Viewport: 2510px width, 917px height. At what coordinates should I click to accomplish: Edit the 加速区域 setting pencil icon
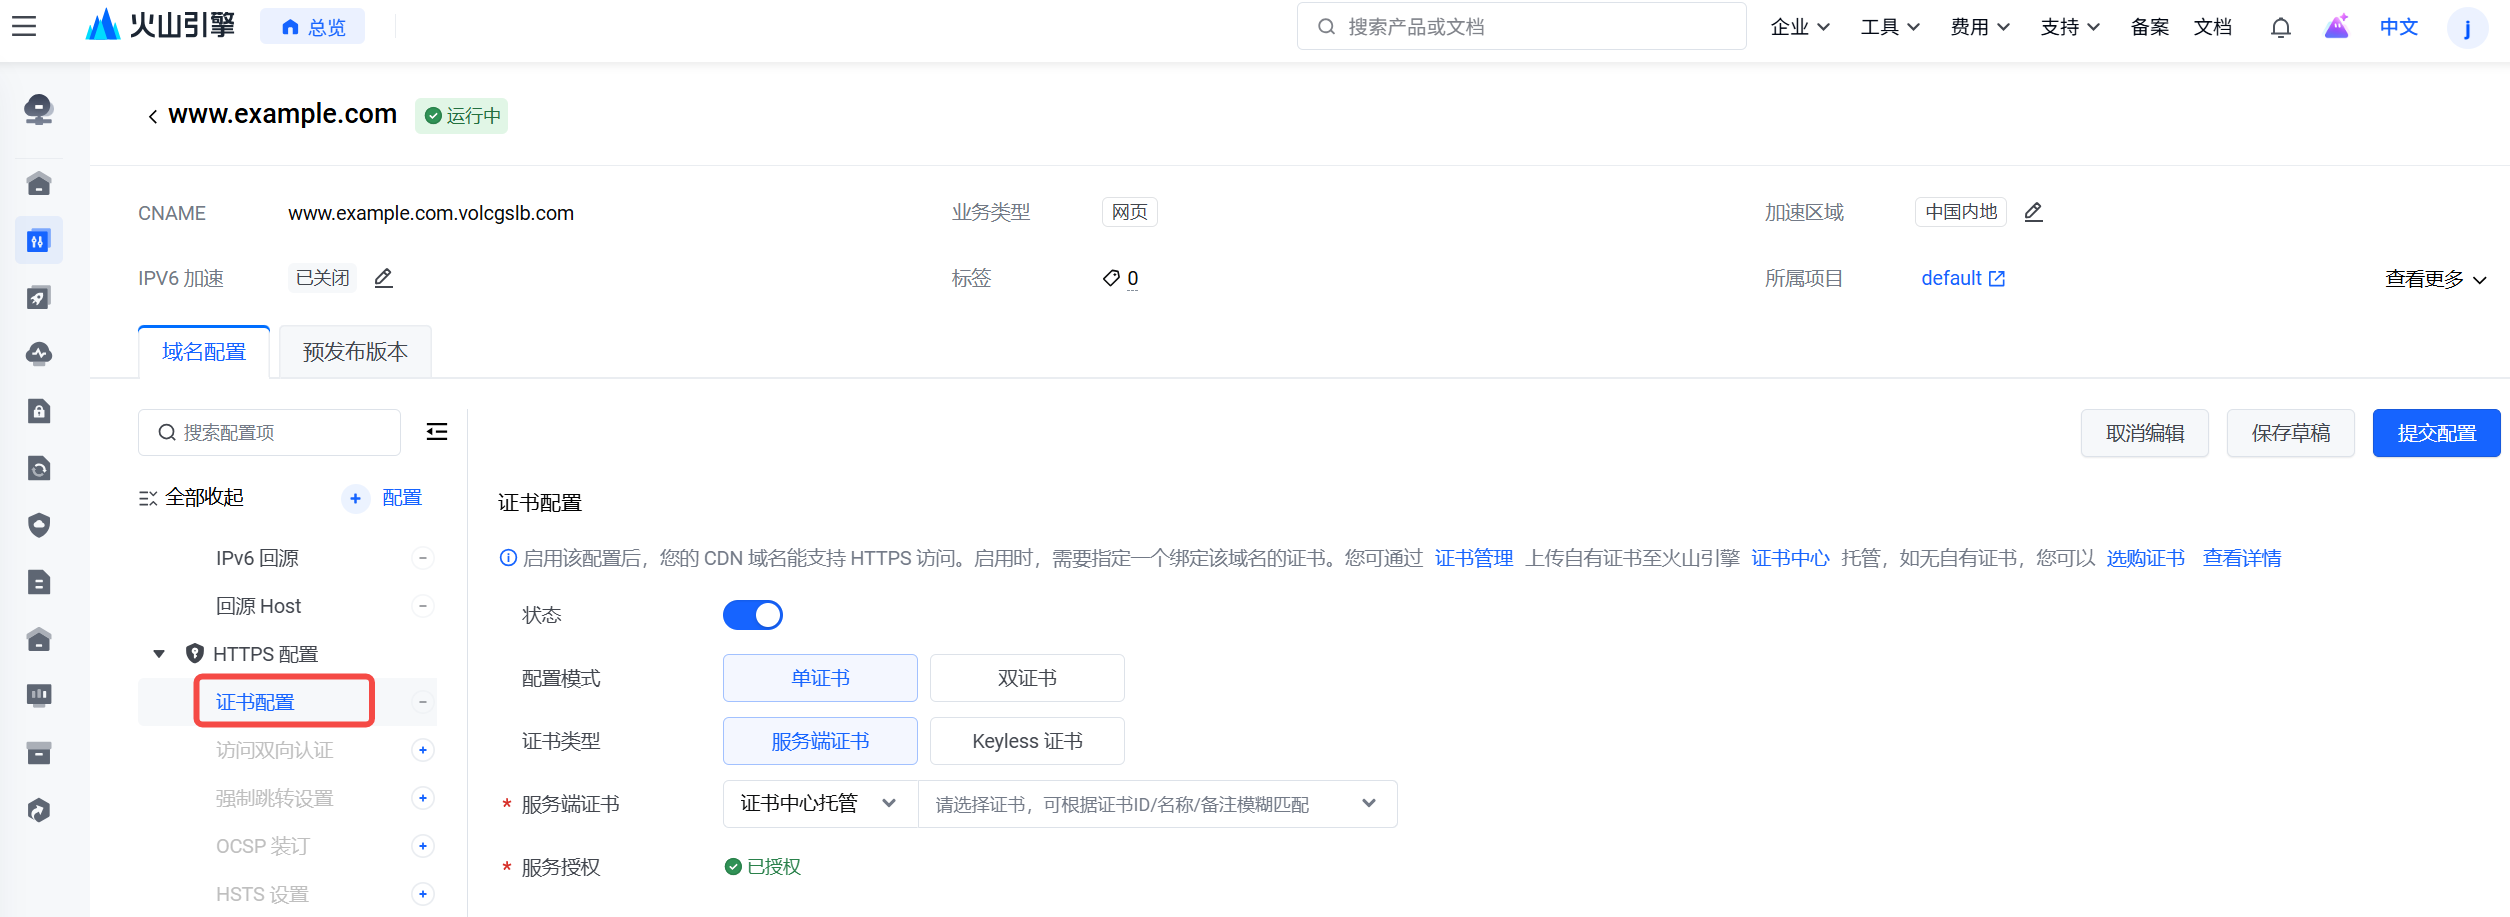point(2033,212)
